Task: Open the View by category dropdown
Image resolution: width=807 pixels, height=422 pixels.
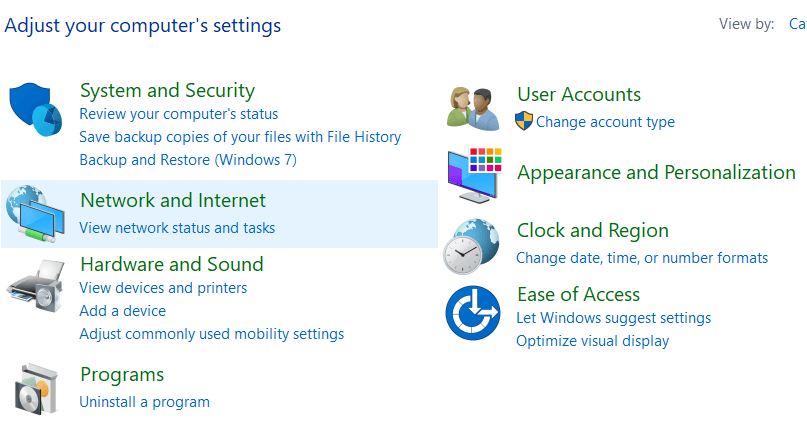Action: coord(797,24)
